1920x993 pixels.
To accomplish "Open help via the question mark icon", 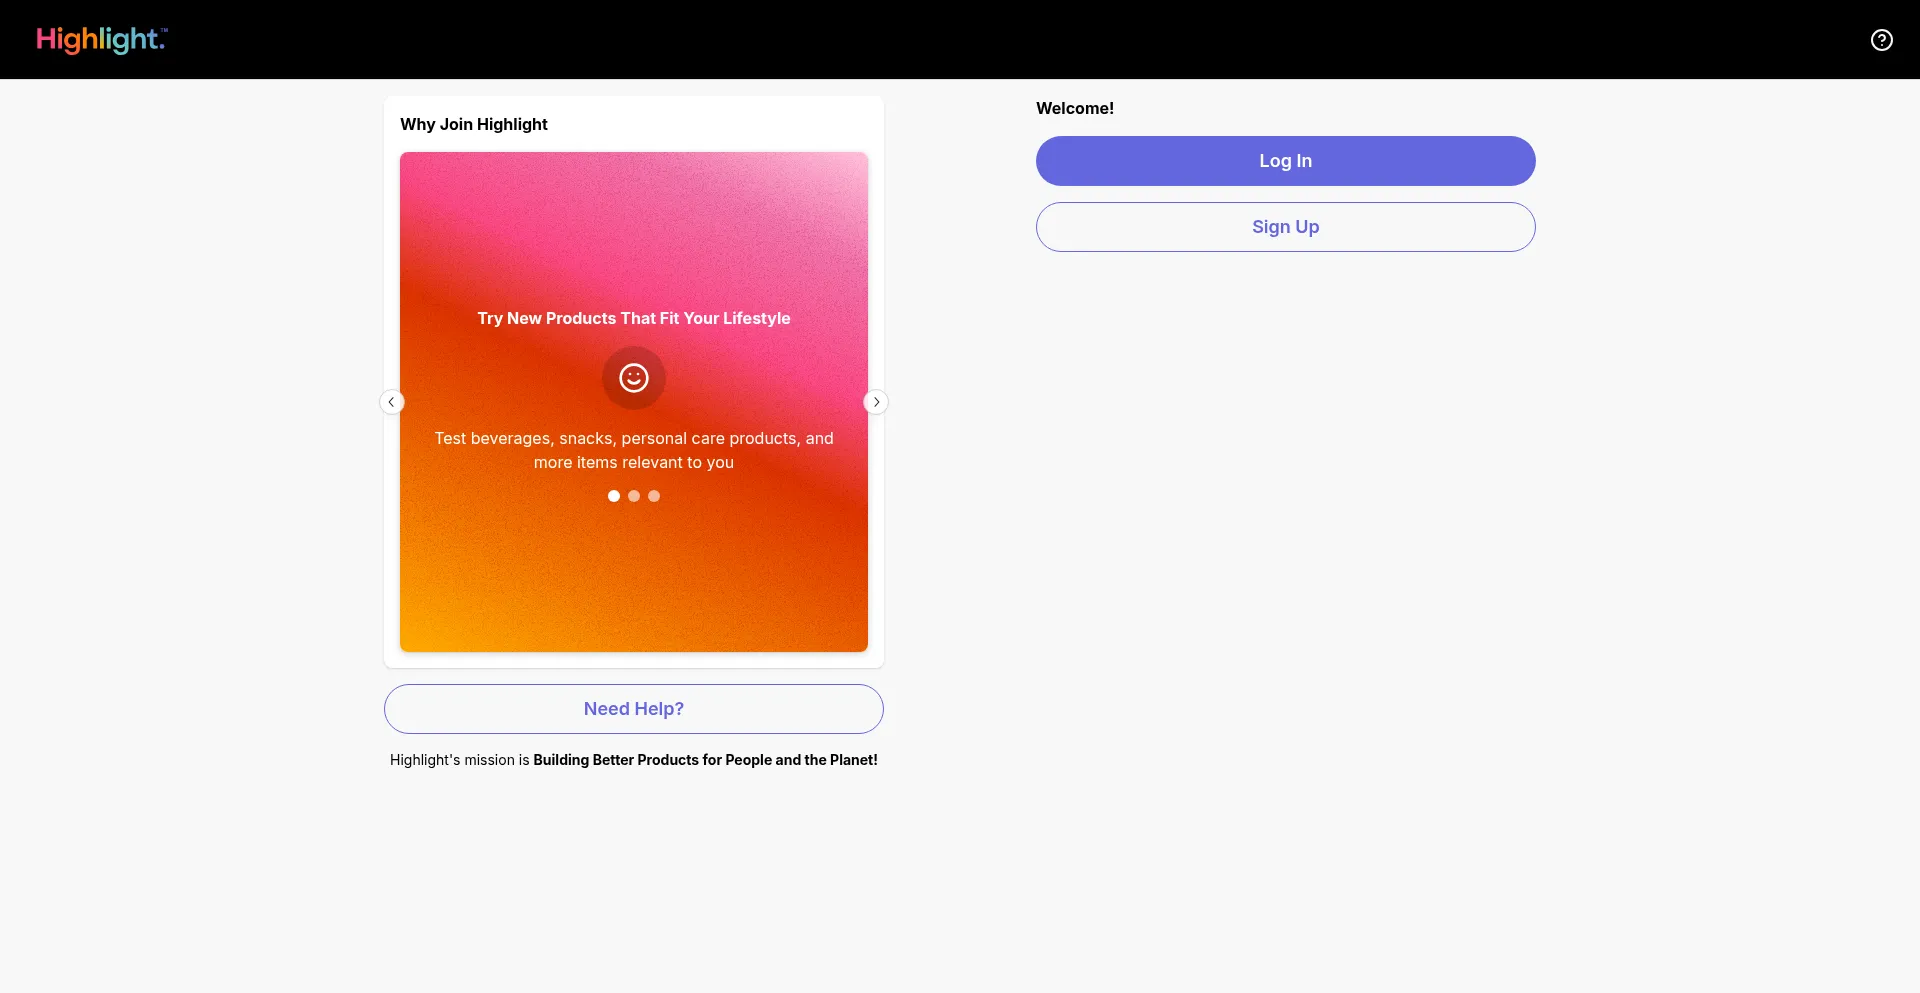I will point(1881,40).
